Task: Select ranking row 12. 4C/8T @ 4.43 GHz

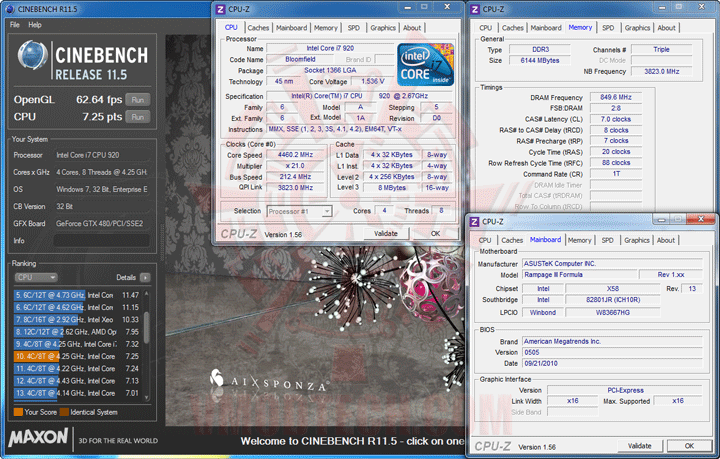Action: 76,381
